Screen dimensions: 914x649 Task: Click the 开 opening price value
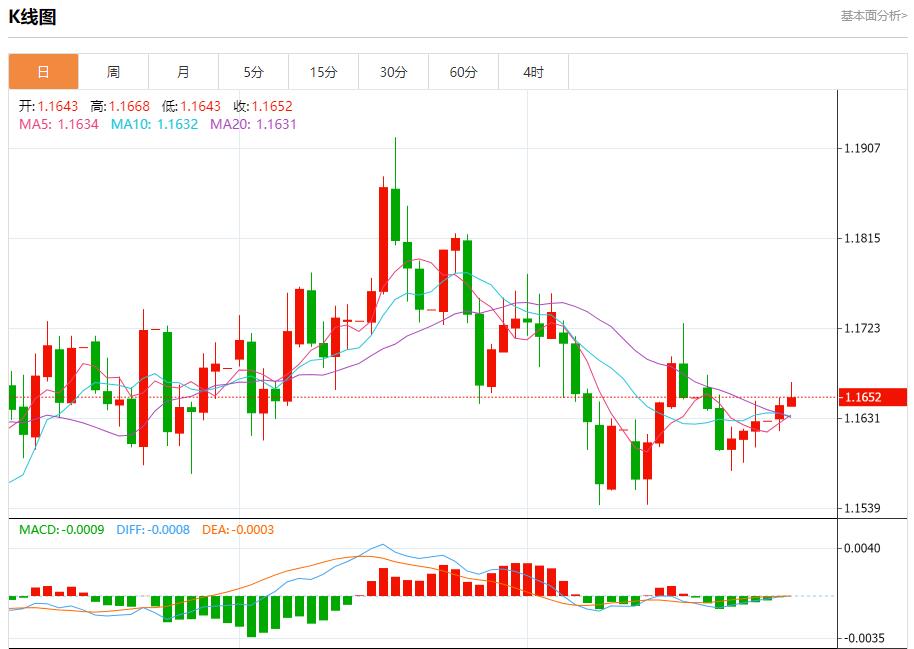(48, 106)
